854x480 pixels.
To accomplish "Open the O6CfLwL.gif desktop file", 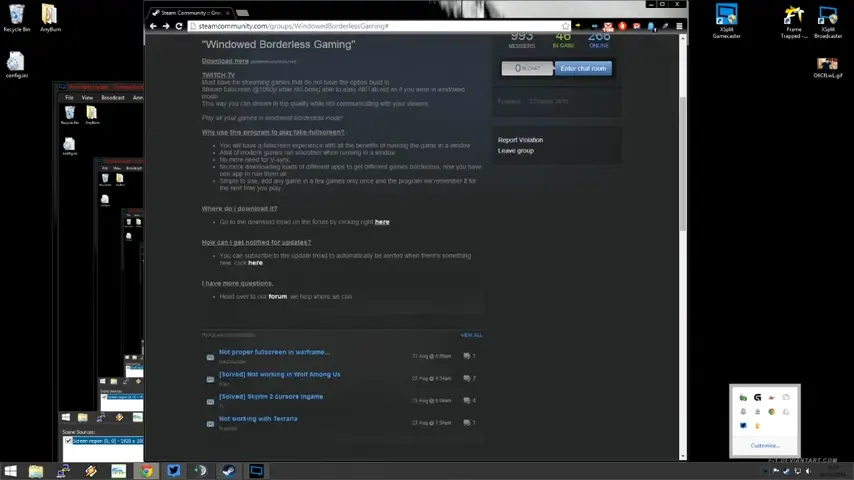I will 827,68.
